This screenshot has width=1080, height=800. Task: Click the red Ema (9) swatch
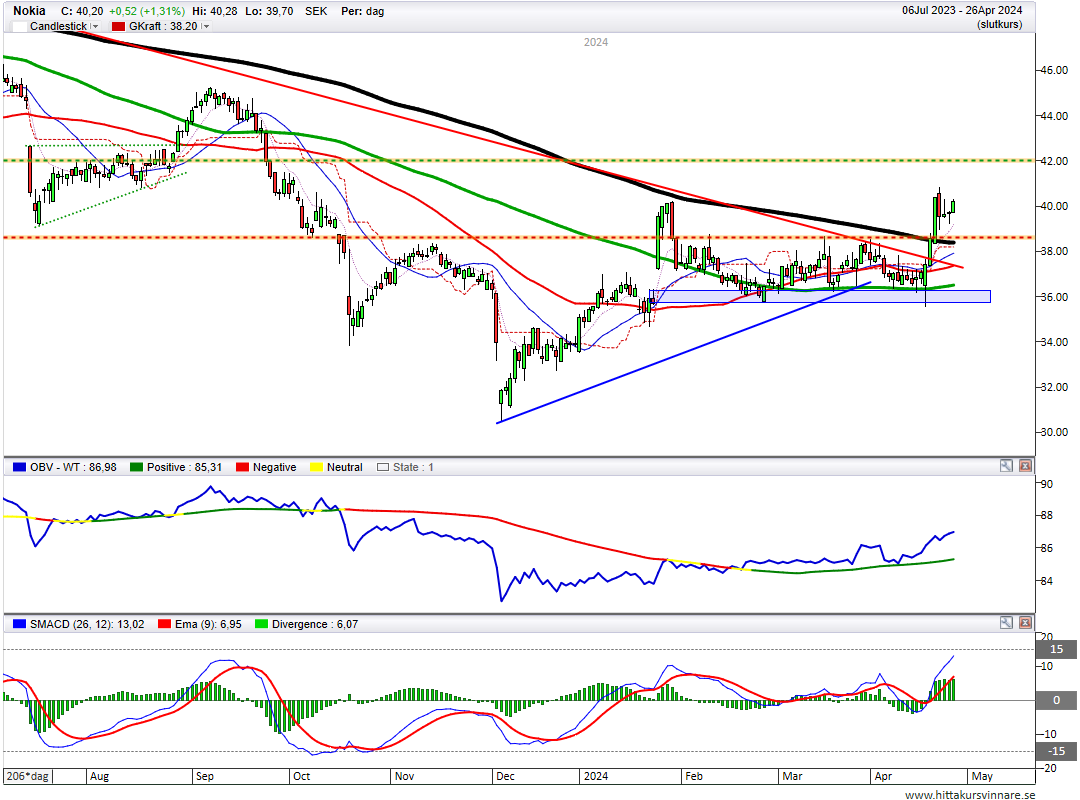coord(165,624)
